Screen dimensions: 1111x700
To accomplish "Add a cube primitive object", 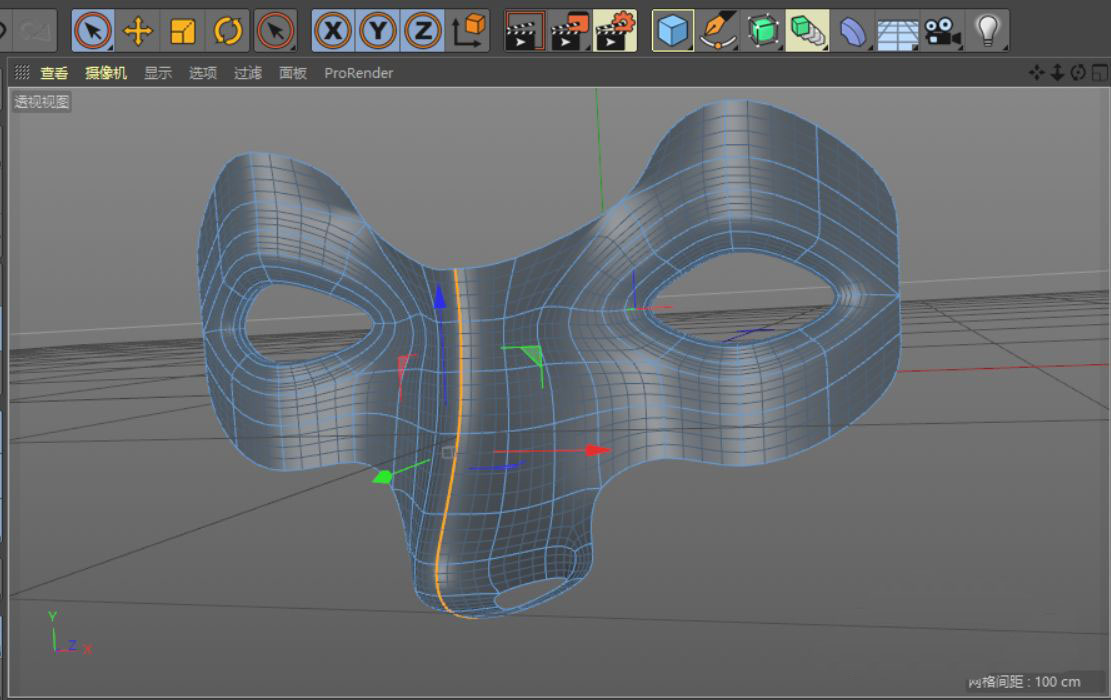I will pos(673,32).
